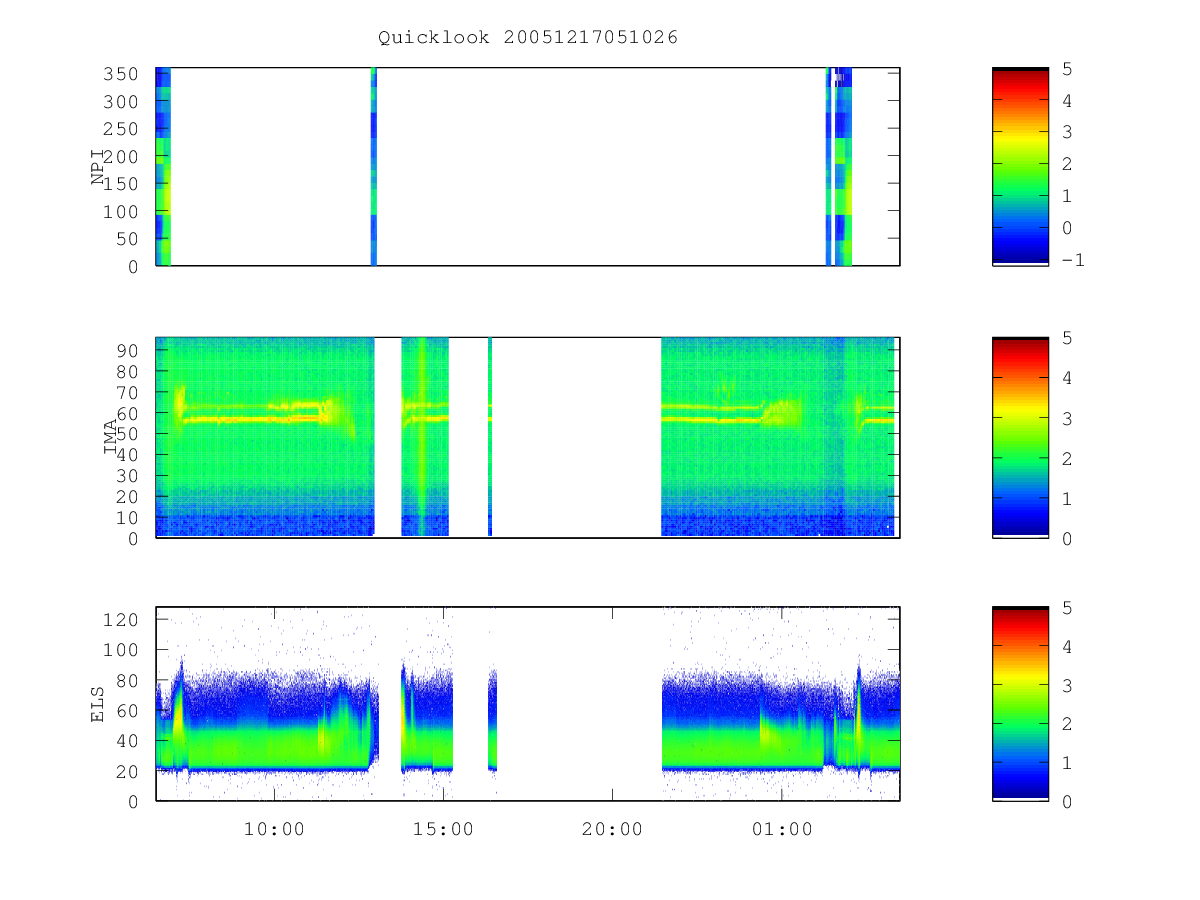The height and width of the screenshot is (900, 1200).
Task: Click the ELS y-axis label
Action: [99, 704]
